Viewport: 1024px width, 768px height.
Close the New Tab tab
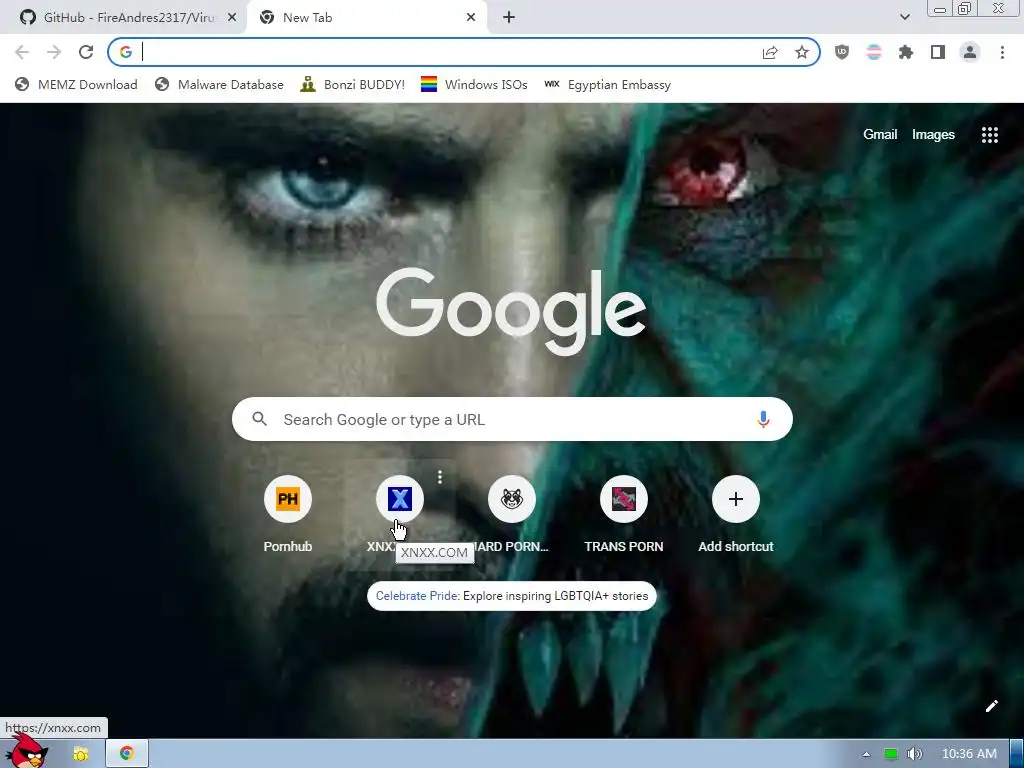471,18
